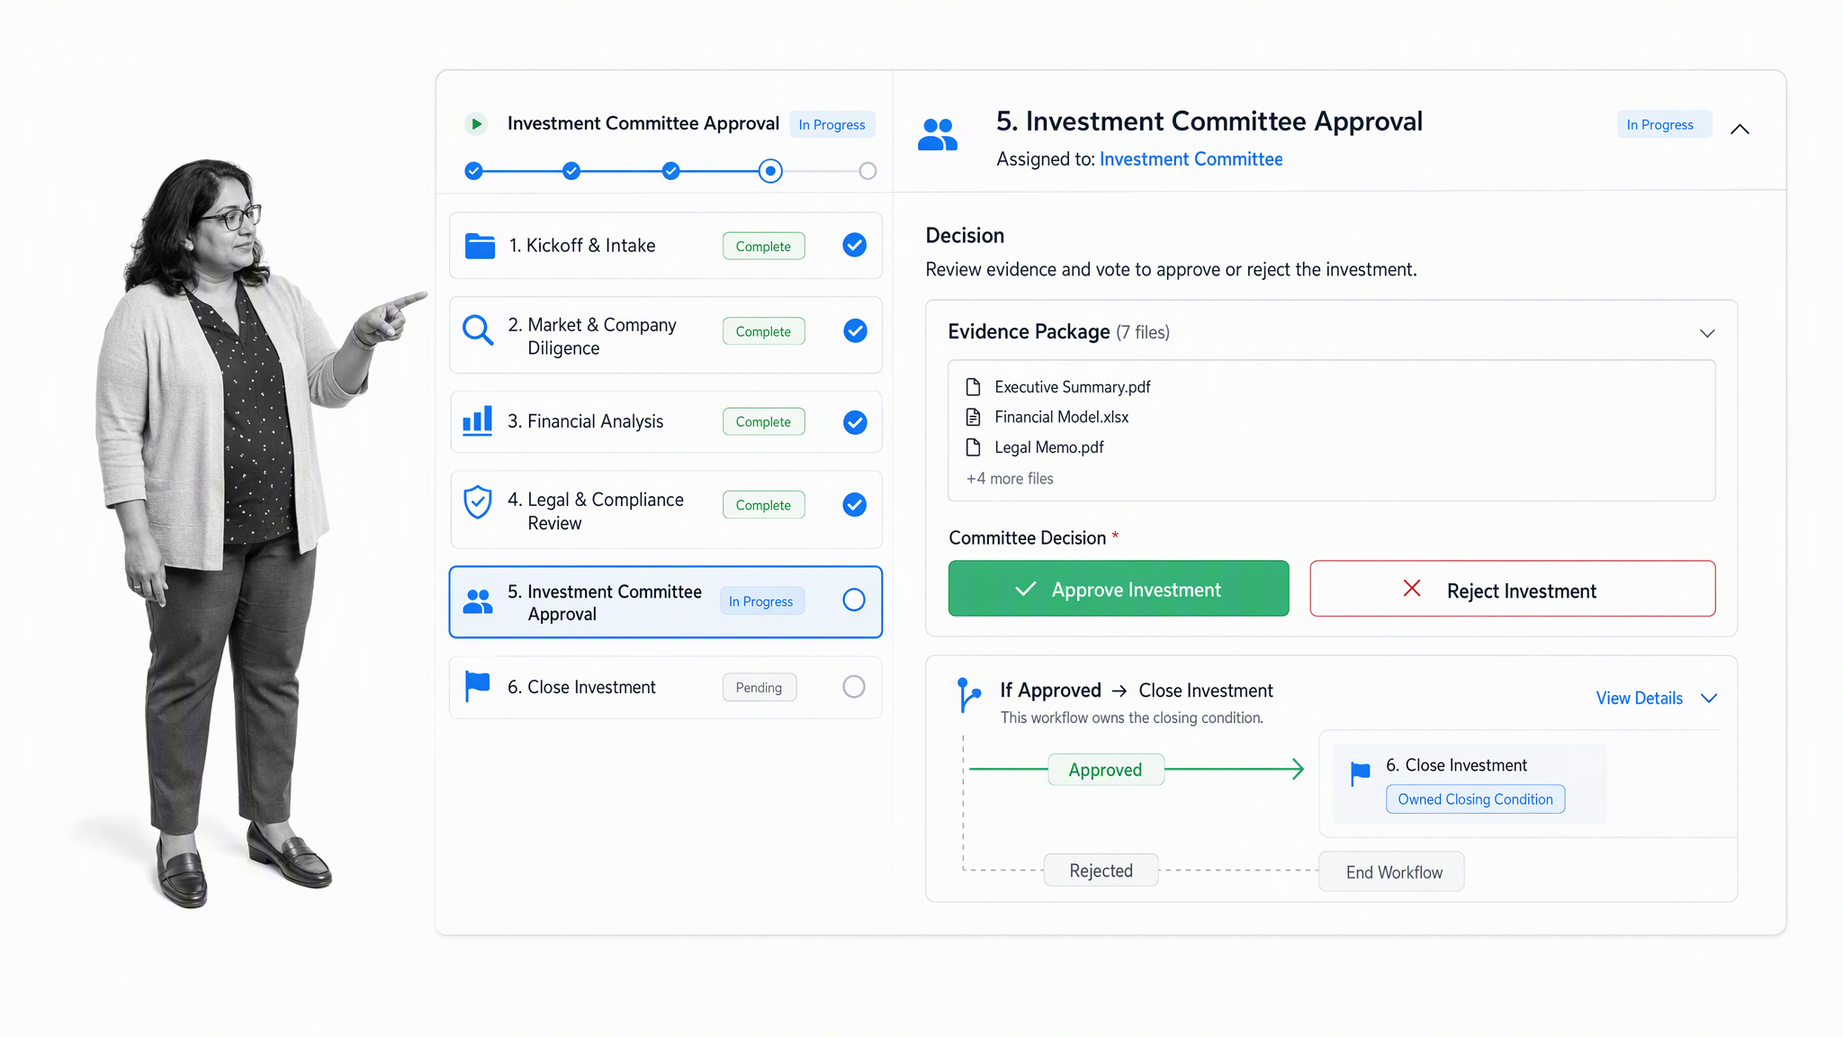Open the 6. Close Investment step
The image size is (1843, 1037).
(666, 687)
